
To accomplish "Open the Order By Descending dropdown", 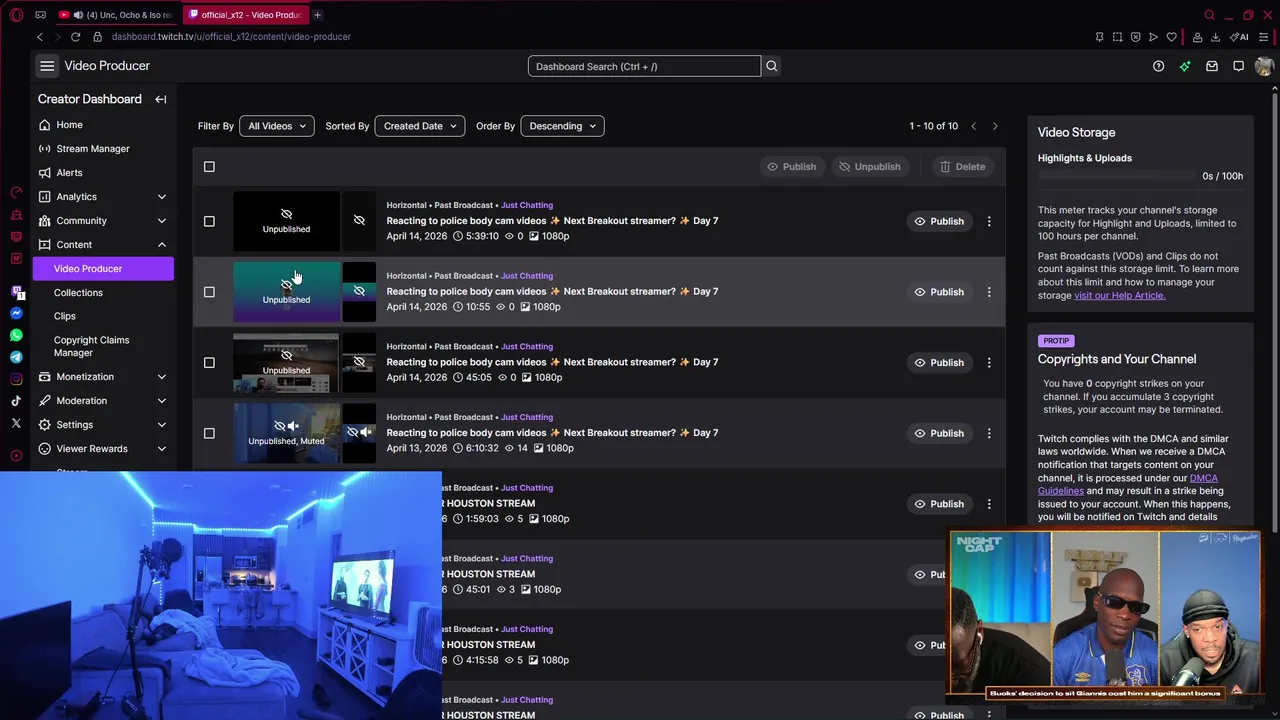I will tap(562, 126).
